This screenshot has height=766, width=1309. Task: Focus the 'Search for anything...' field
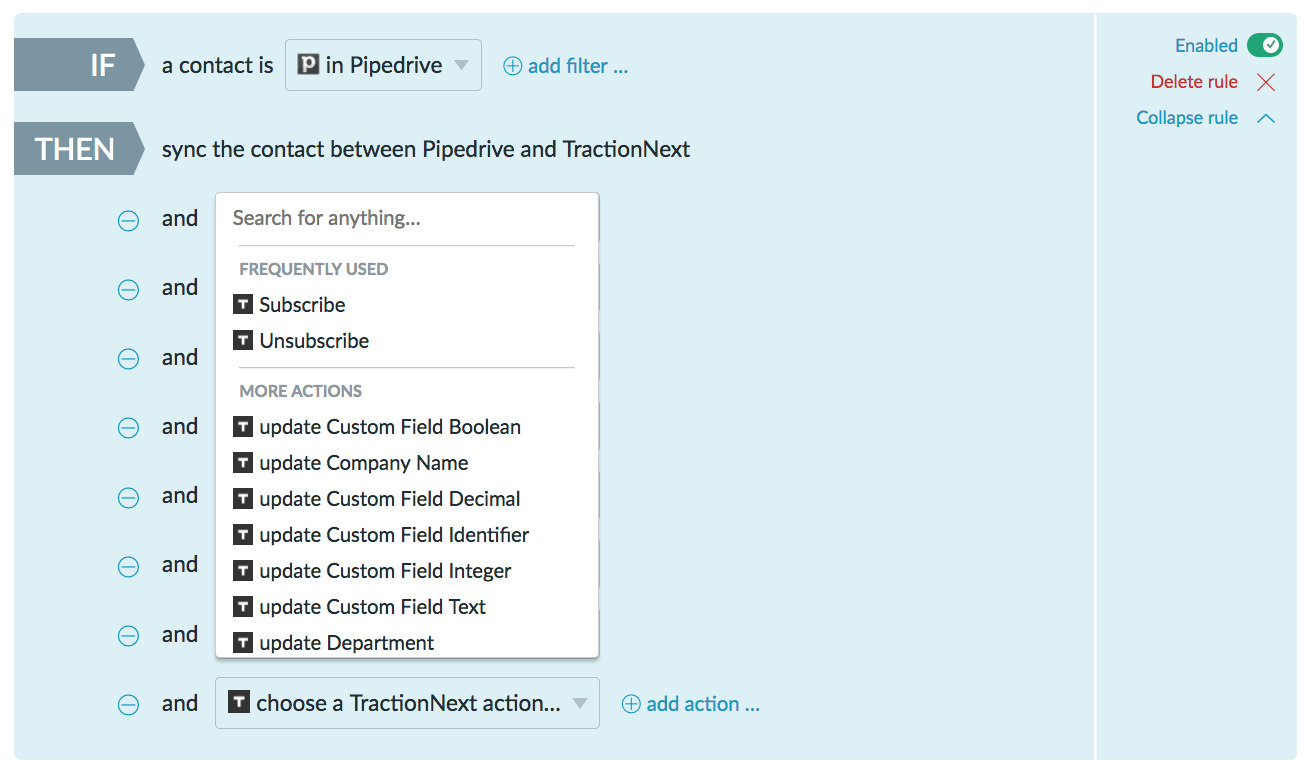pos(407,218)
